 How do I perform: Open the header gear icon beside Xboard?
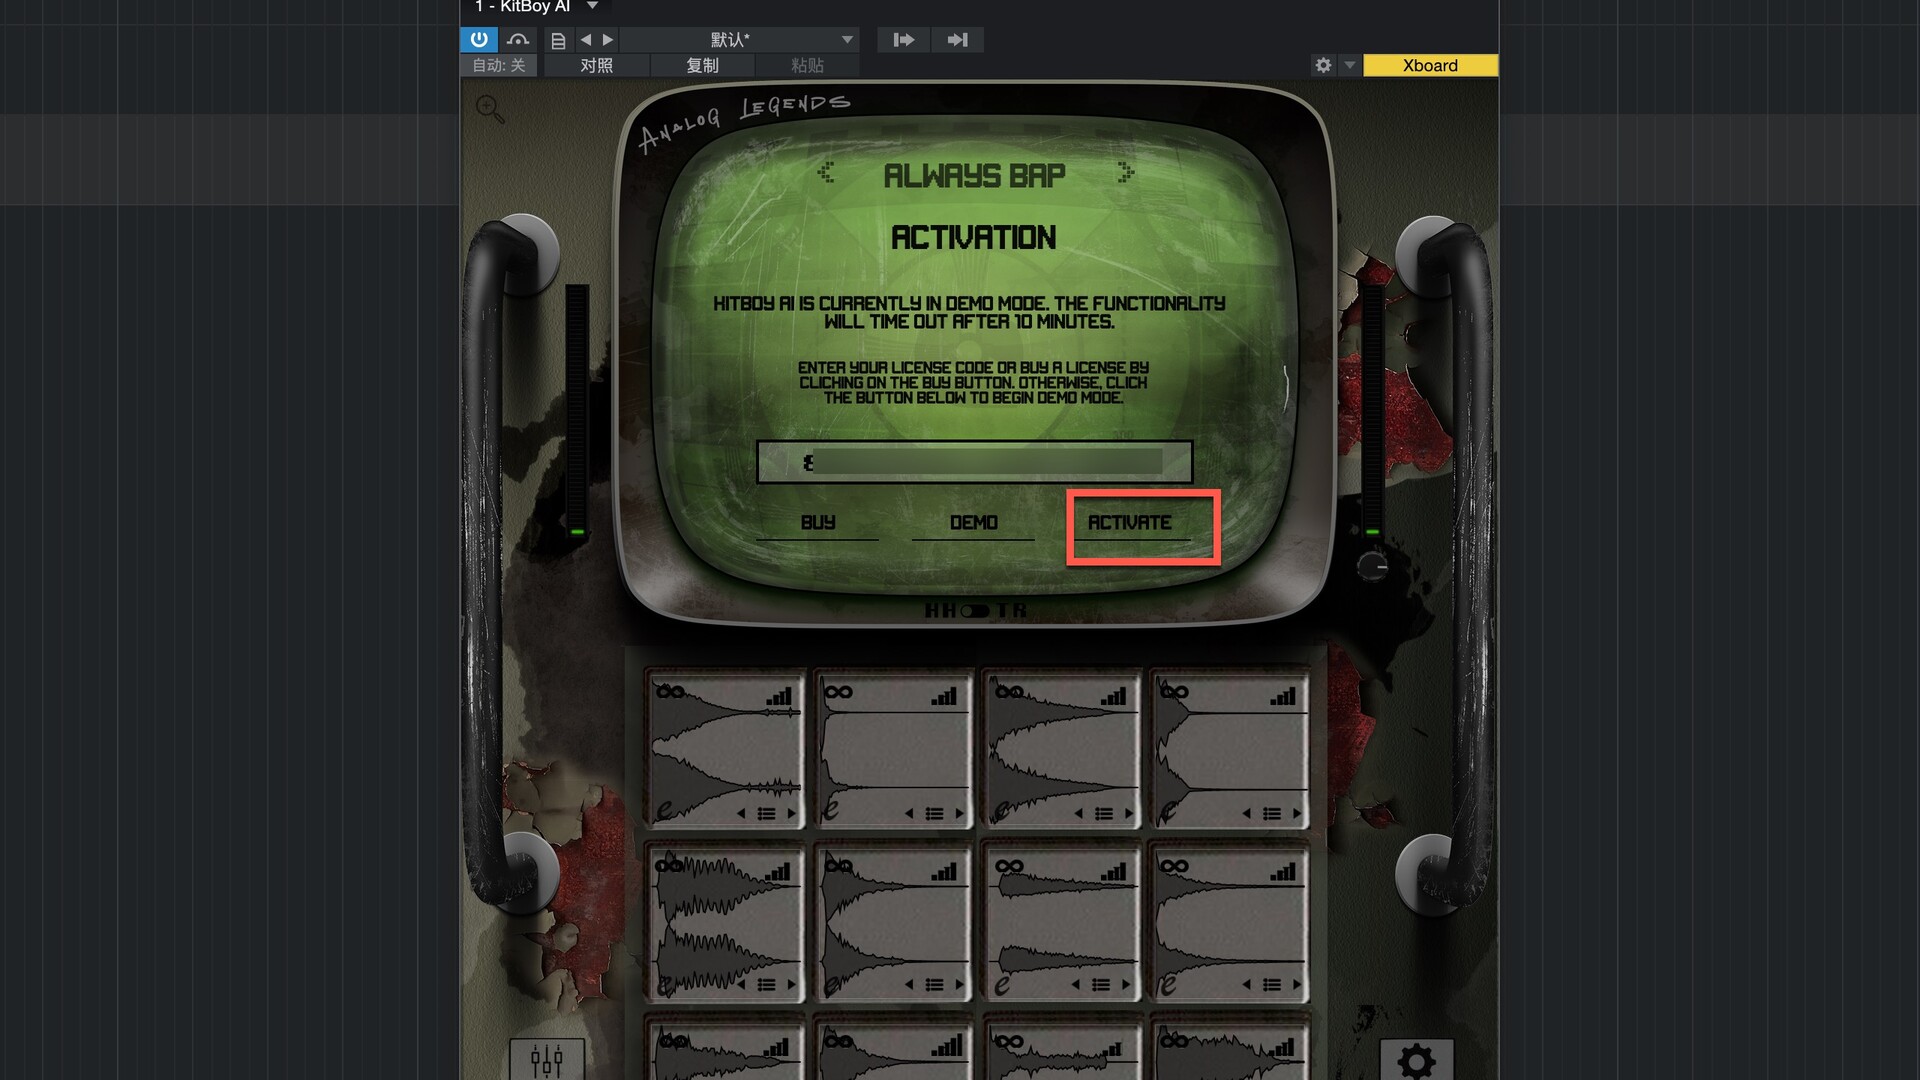[x=1323, y=65]
